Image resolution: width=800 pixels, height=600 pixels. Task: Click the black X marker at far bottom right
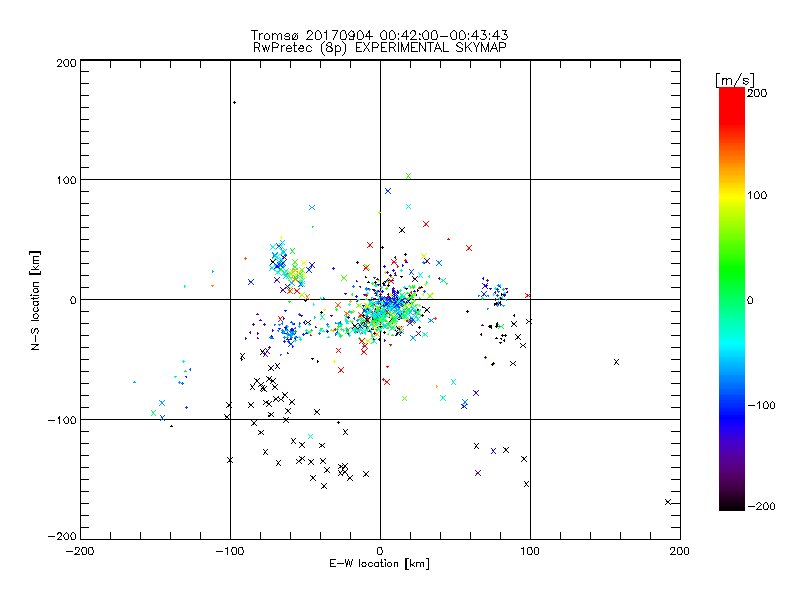pos(668,502)
